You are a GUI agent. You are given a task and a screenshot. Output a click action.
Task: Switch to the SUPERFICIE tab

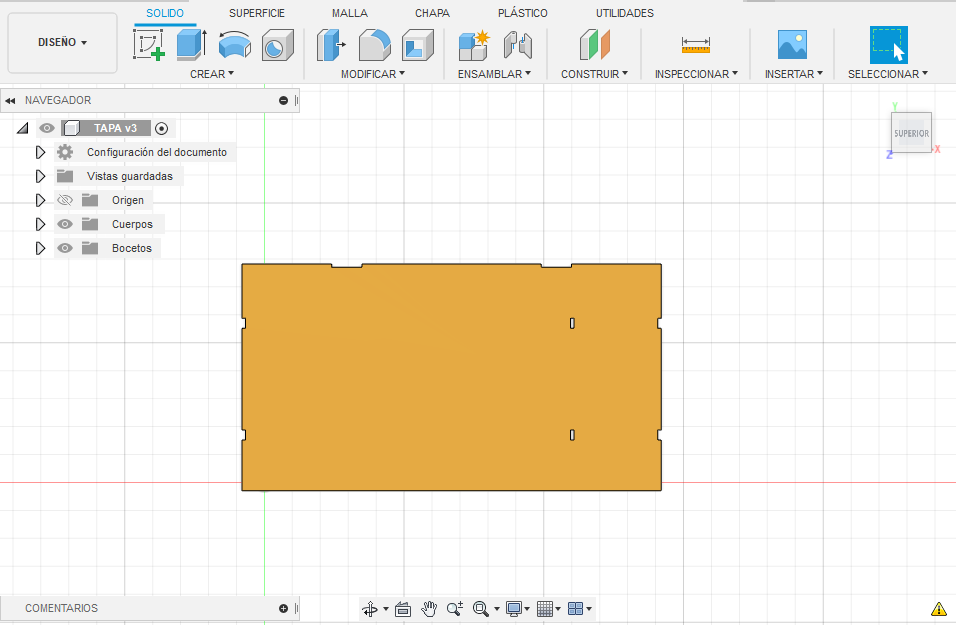[x=257, y=13]
